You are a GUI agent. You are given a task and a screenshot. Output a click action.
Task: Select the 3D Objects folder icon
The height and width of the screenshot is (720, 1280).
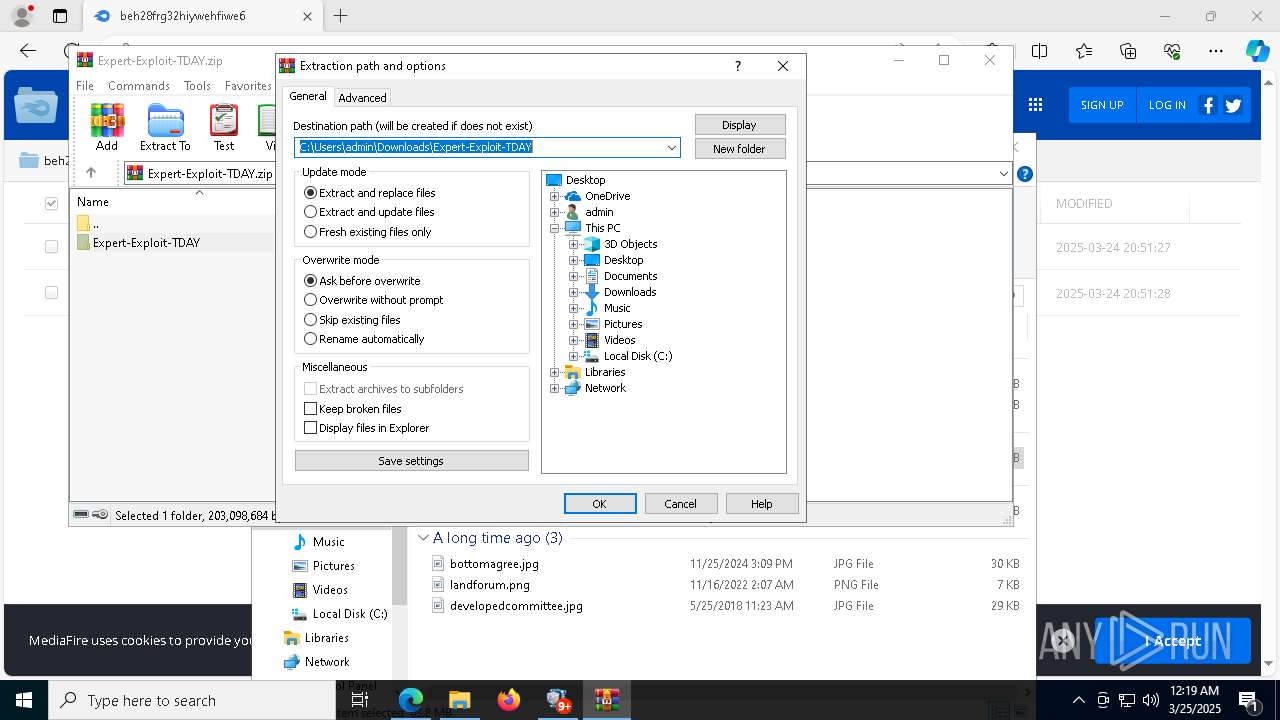(592, 244)
